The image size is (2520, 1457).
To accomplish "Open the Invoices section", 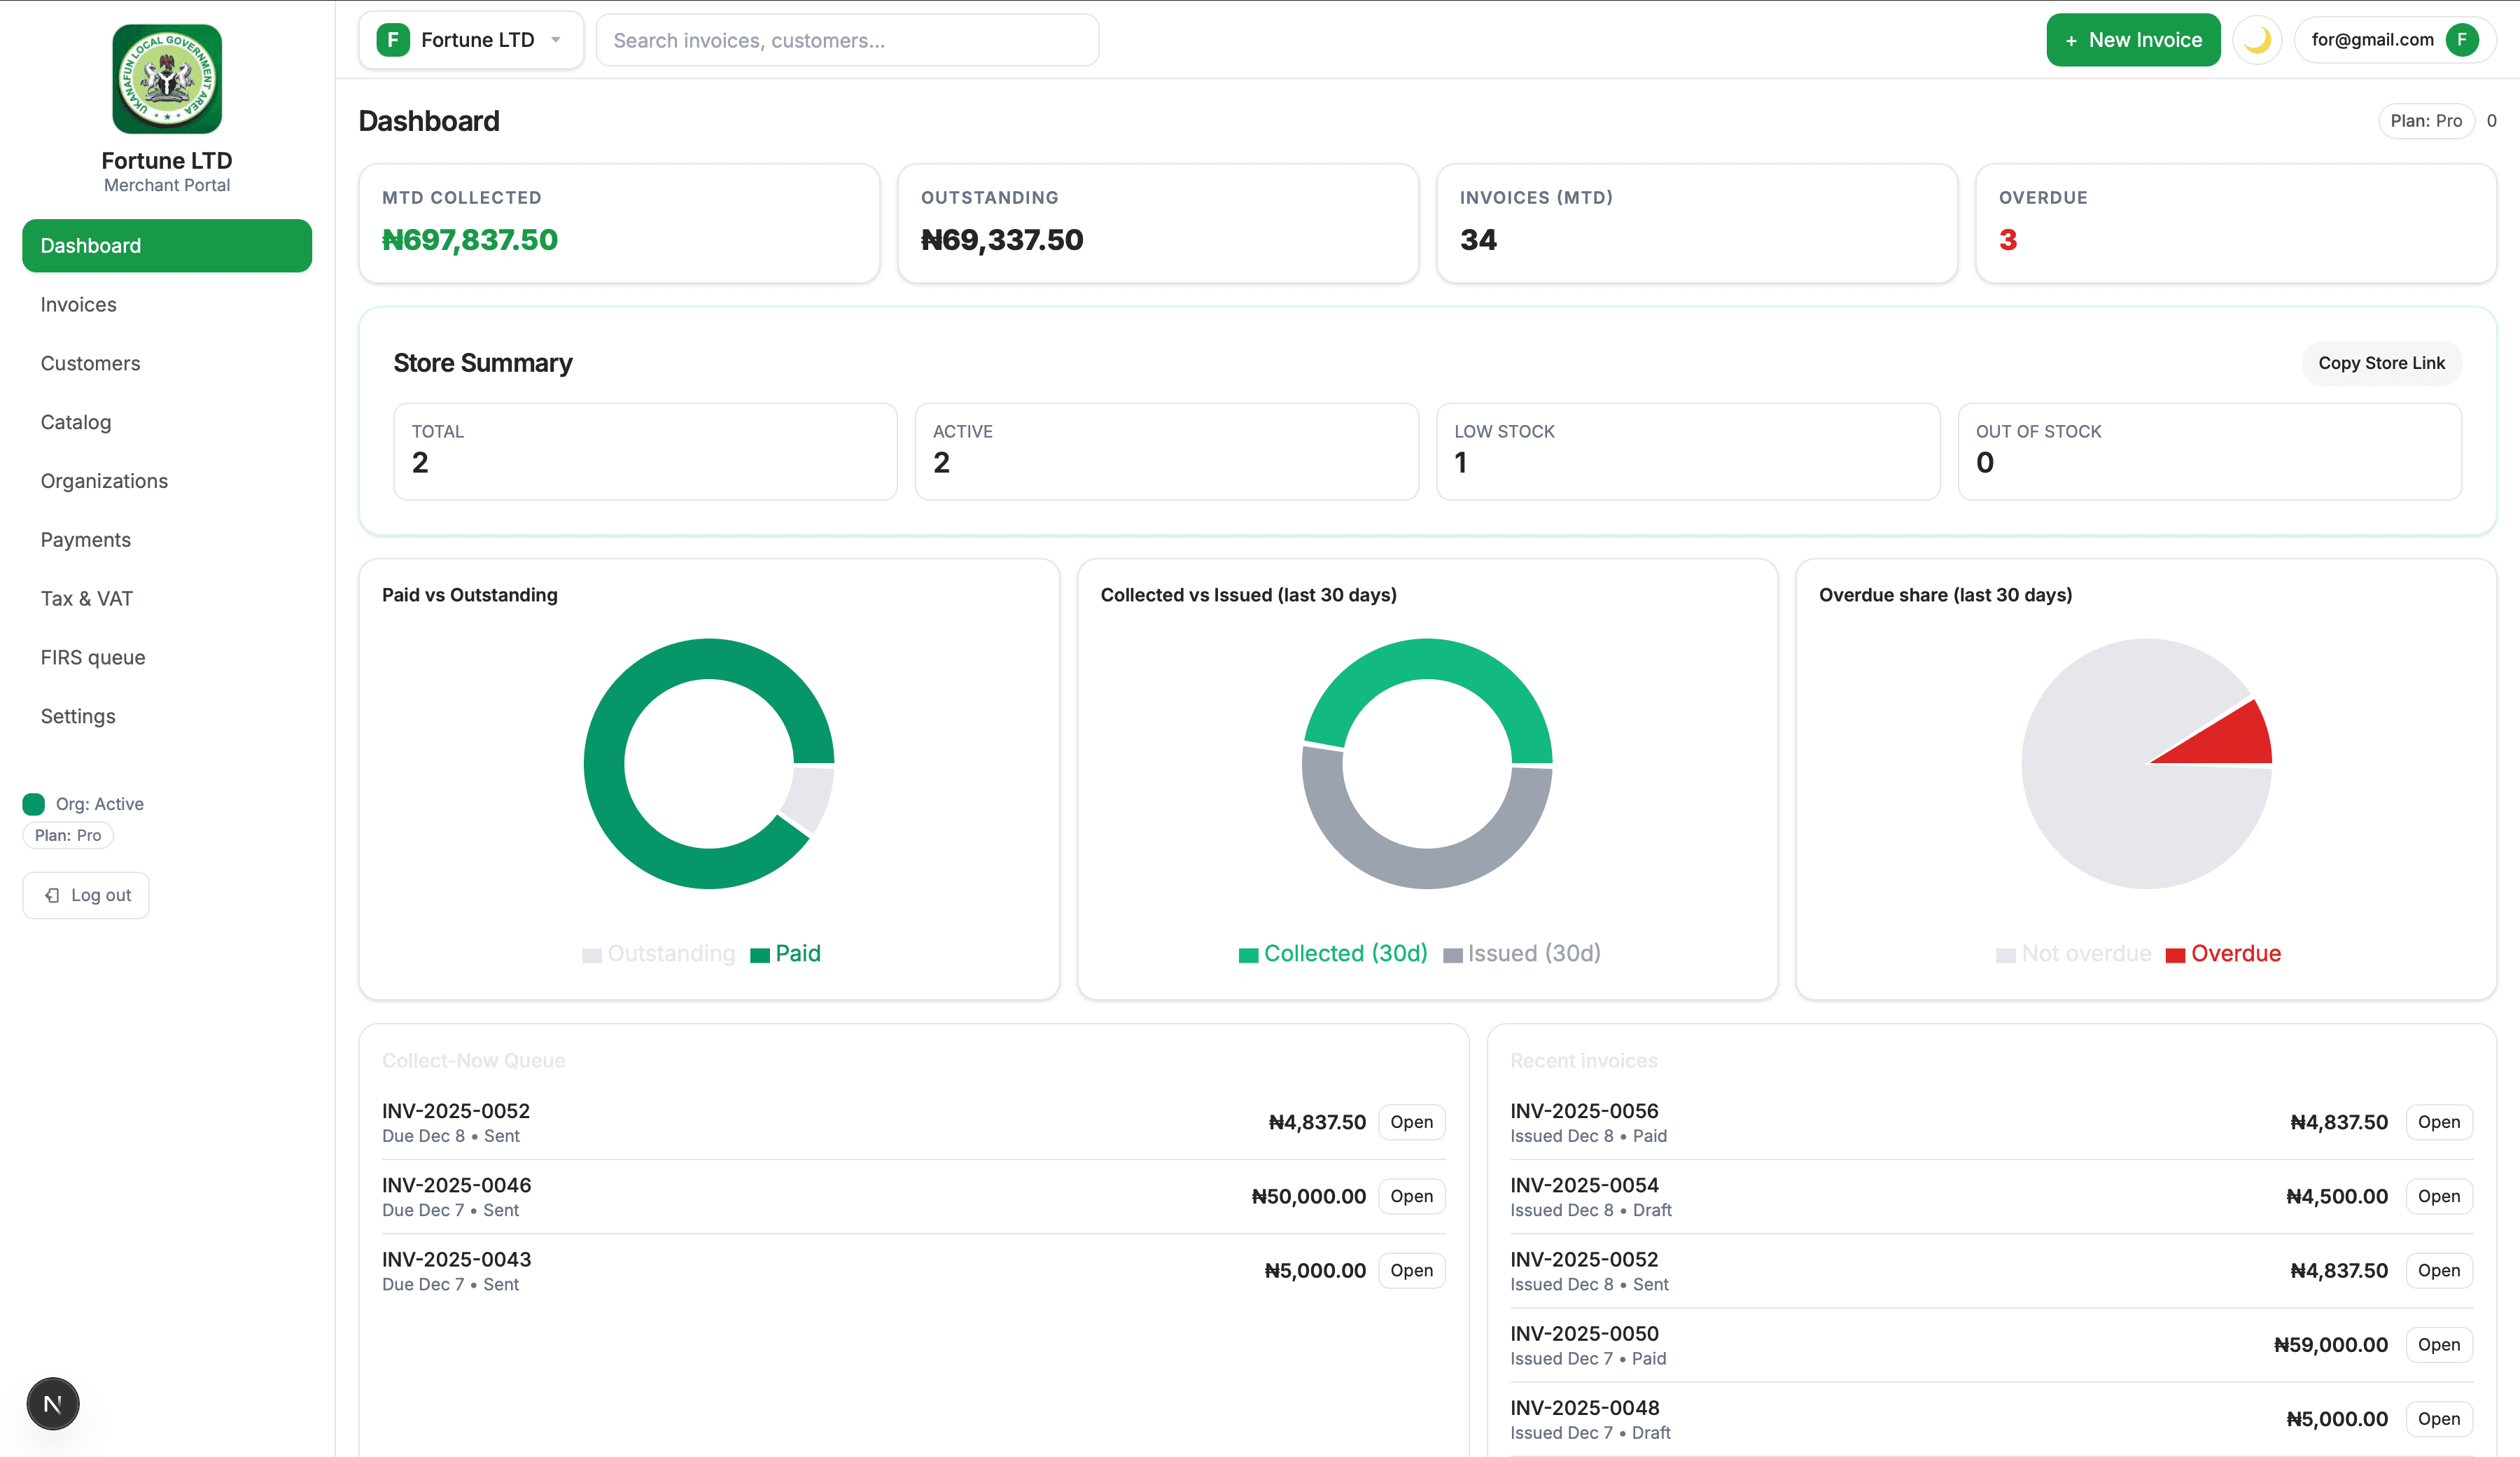I will click(x=78, y=304).
